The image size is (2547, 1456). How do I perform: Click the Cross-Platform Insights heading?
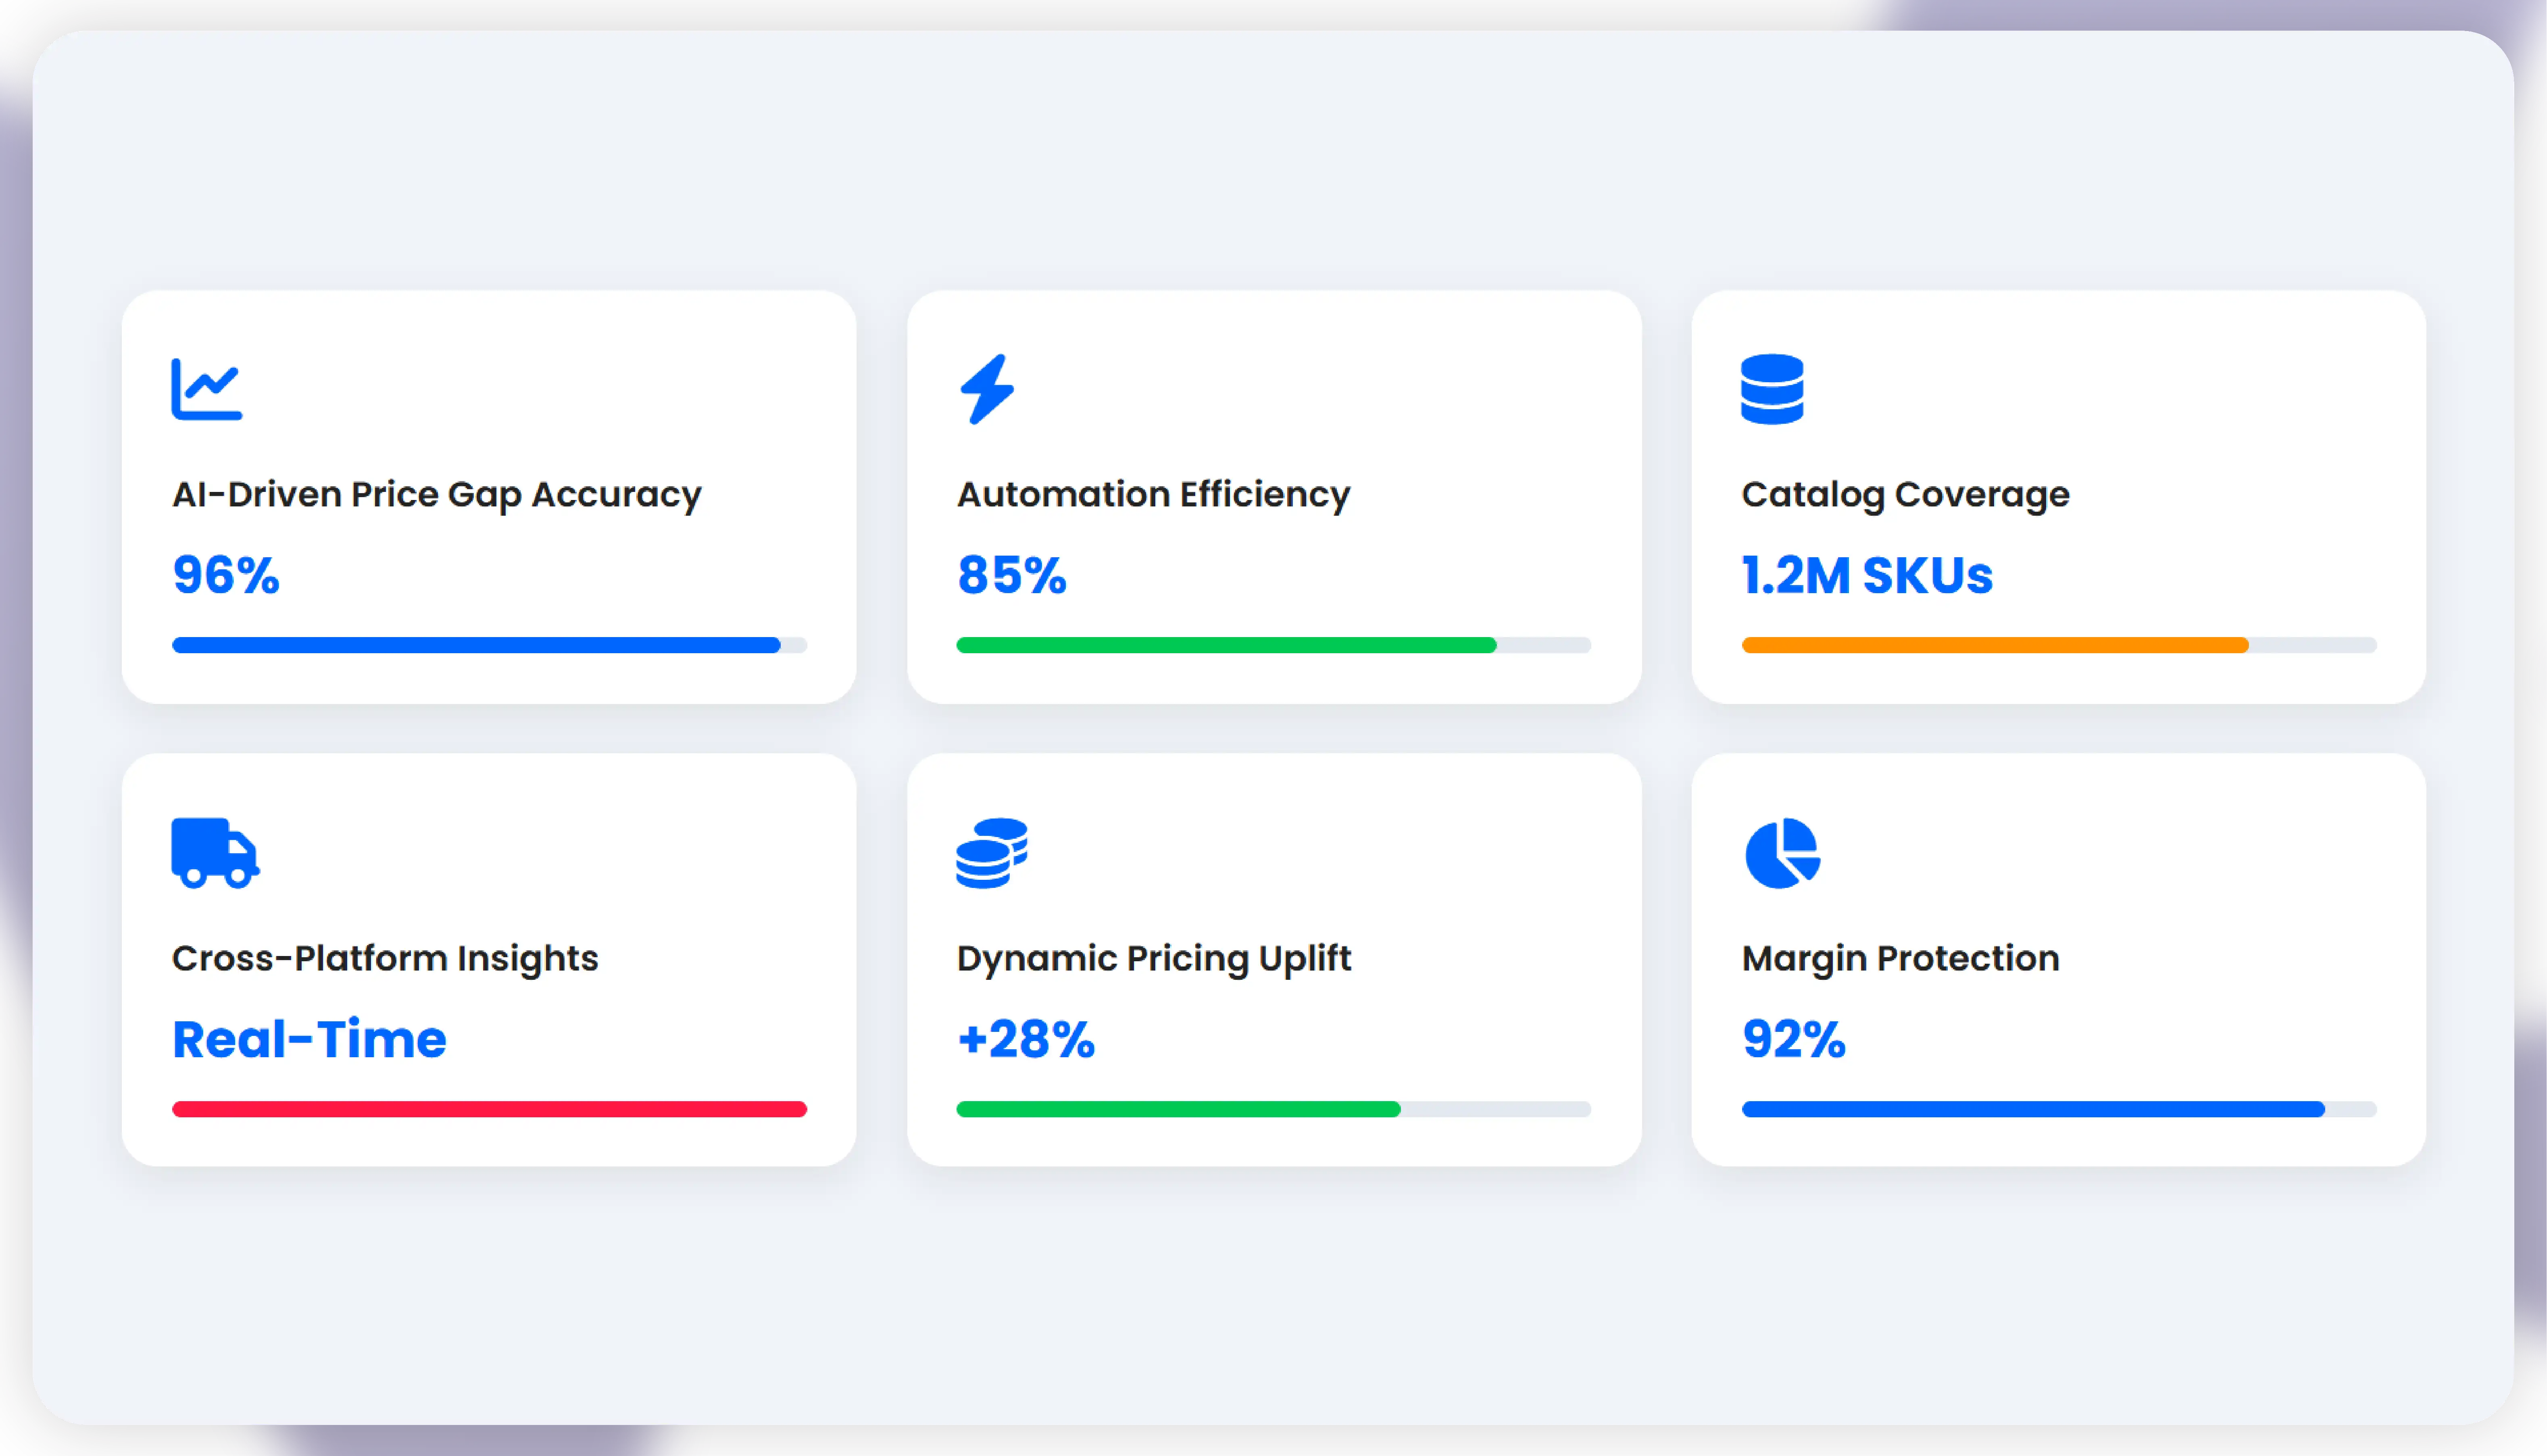(x=385, y=958)
